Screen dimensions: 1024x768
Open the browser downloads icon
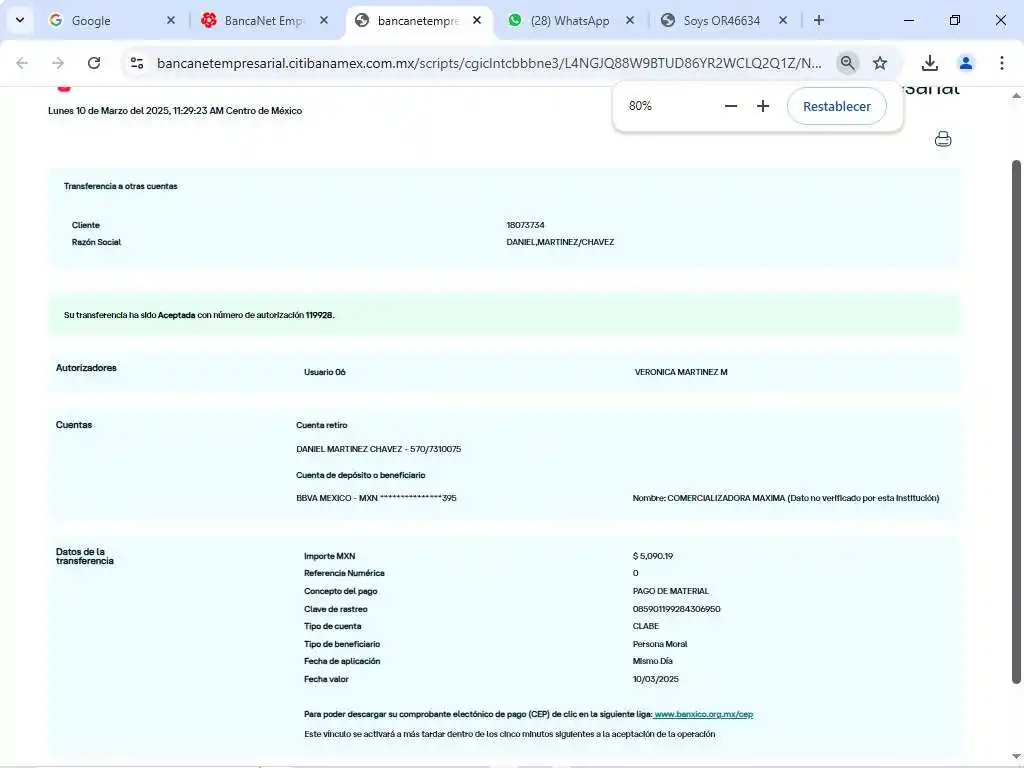click(929, 63)
